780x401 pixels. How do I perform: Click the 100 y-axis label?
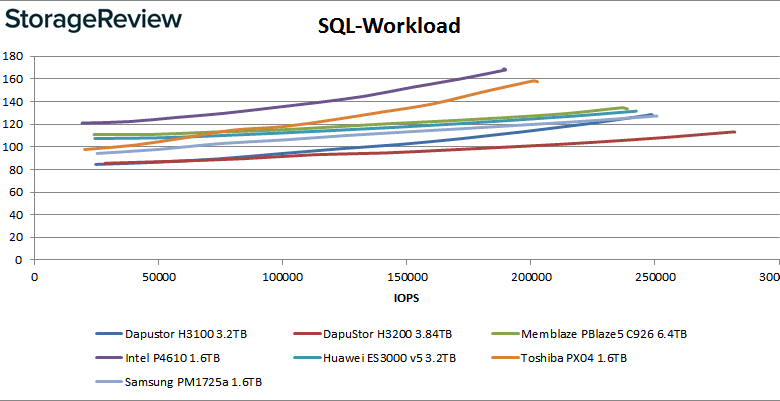point(12,147)
